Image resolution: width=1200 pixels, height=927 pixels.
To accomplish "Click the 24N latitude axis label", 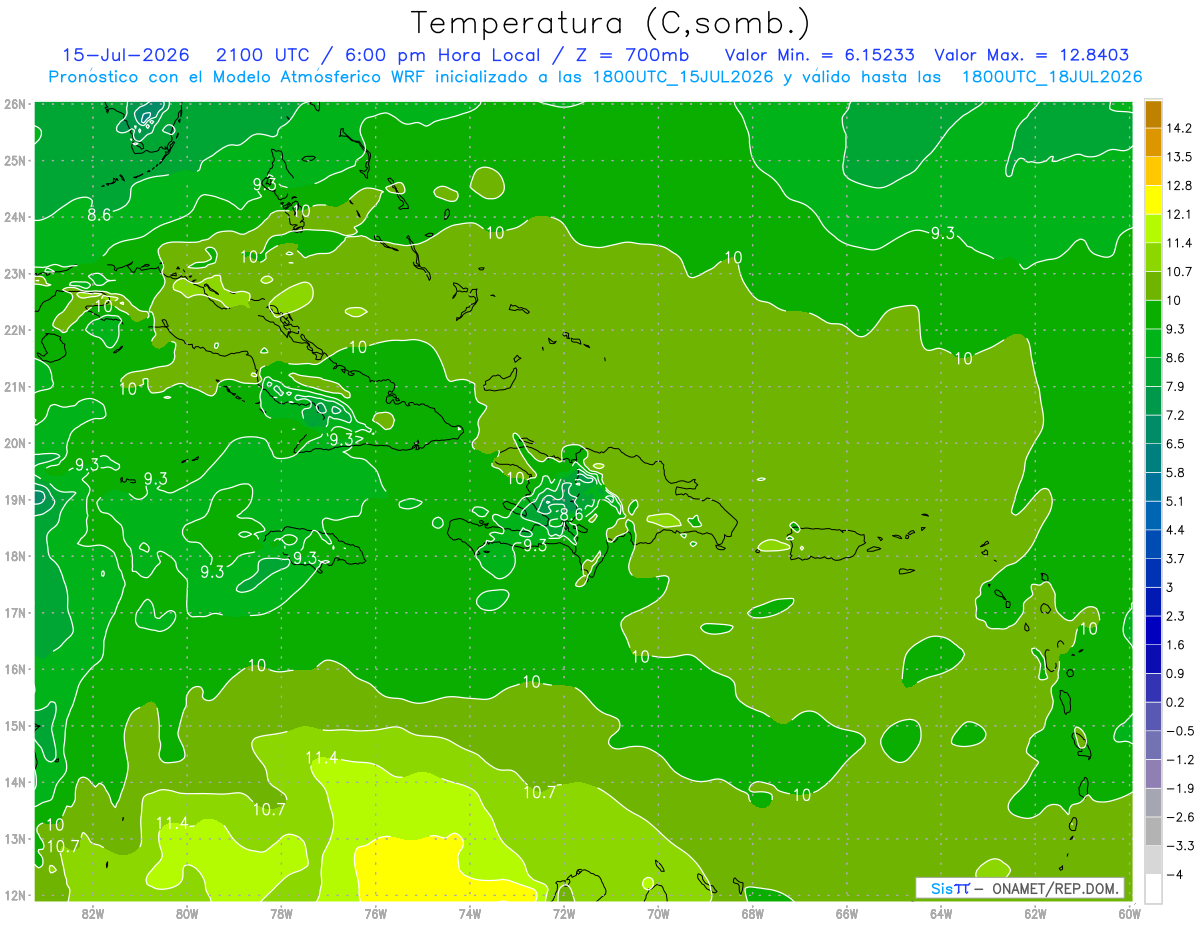I will 15,217.
